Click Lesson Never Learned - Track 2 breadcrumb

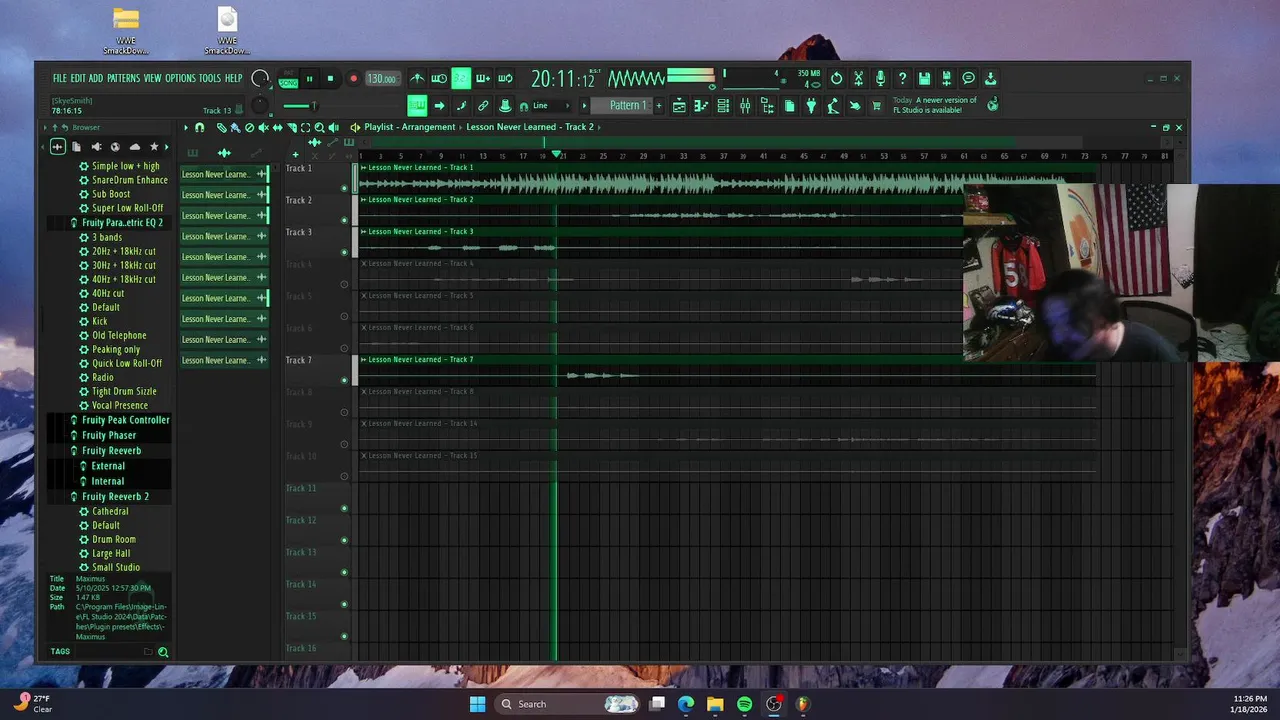[x=530, y=127]
